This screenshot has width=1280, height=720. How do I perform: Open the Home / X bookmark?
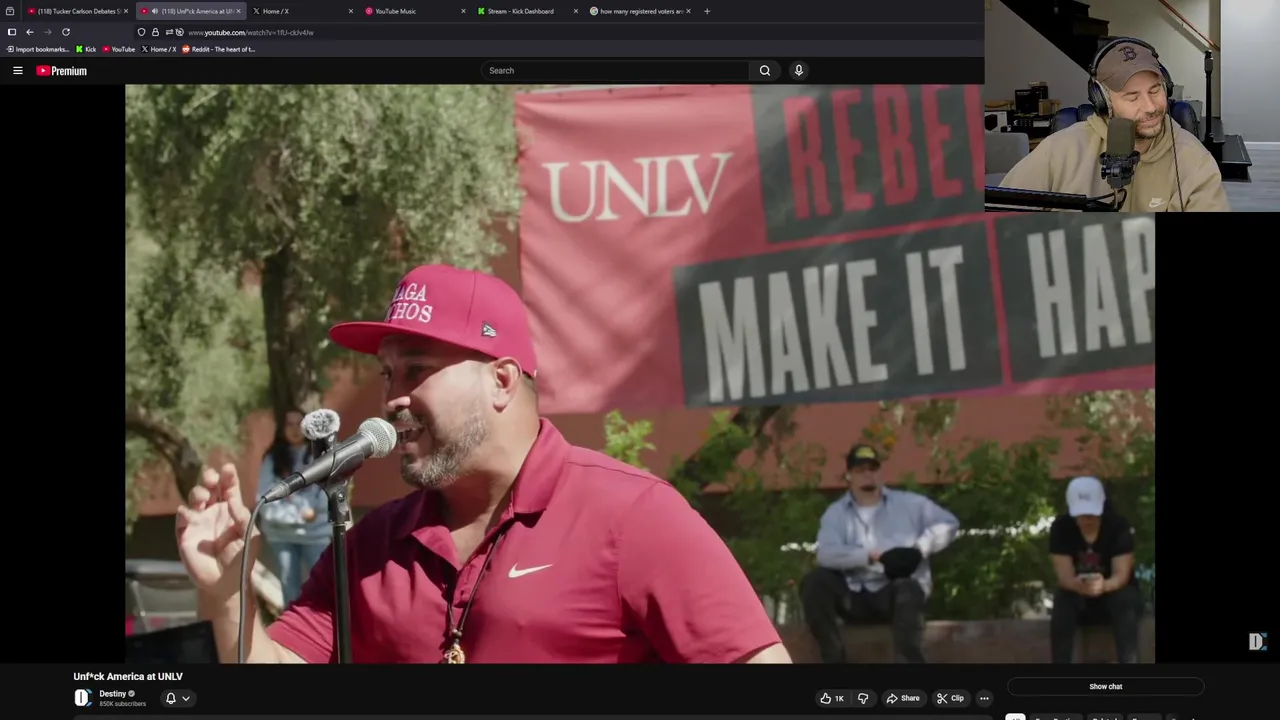click(159, 49)
